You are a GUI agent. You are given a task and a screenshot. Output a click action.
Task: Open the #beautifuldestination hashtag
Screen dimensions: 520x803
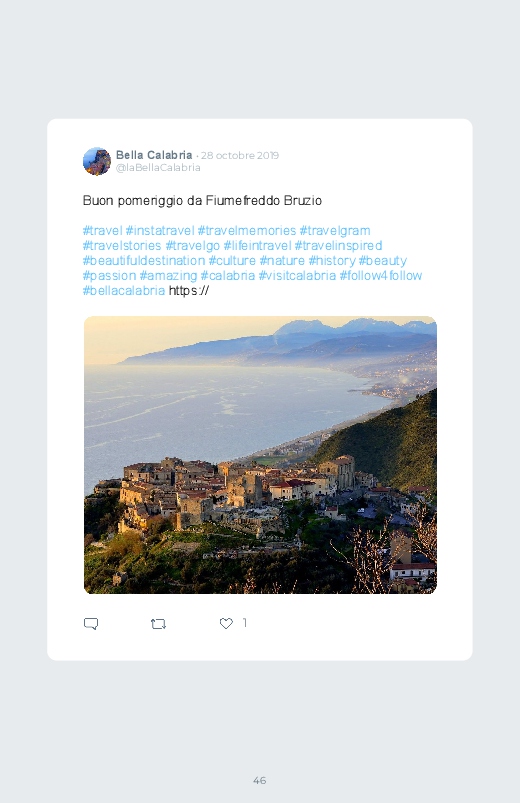tap(144, 261)
